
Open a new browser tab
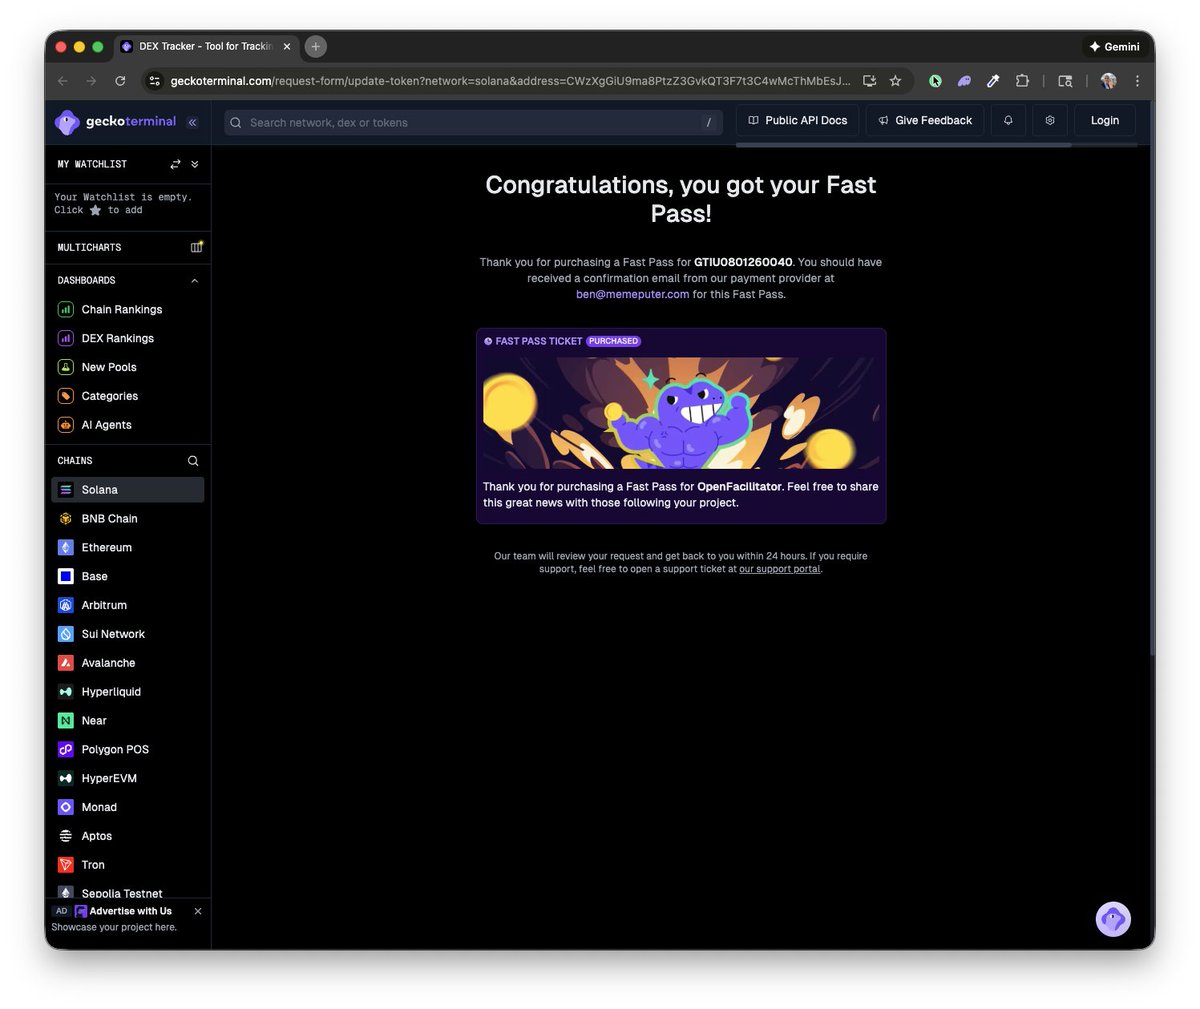click(x=315, y=47)
